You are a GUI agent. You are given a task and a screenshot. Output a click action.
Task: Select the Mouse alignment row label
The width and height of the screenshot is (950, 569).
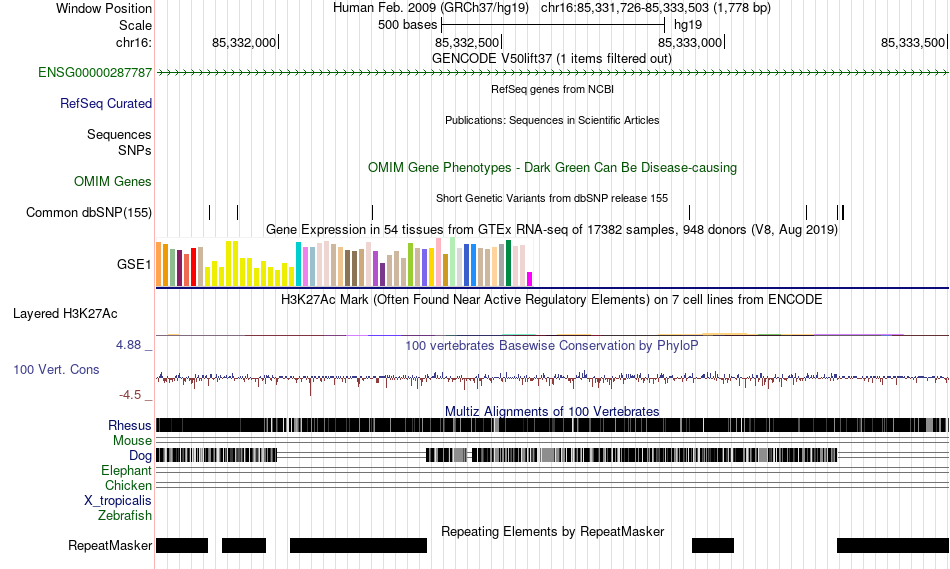coord(132,441)
